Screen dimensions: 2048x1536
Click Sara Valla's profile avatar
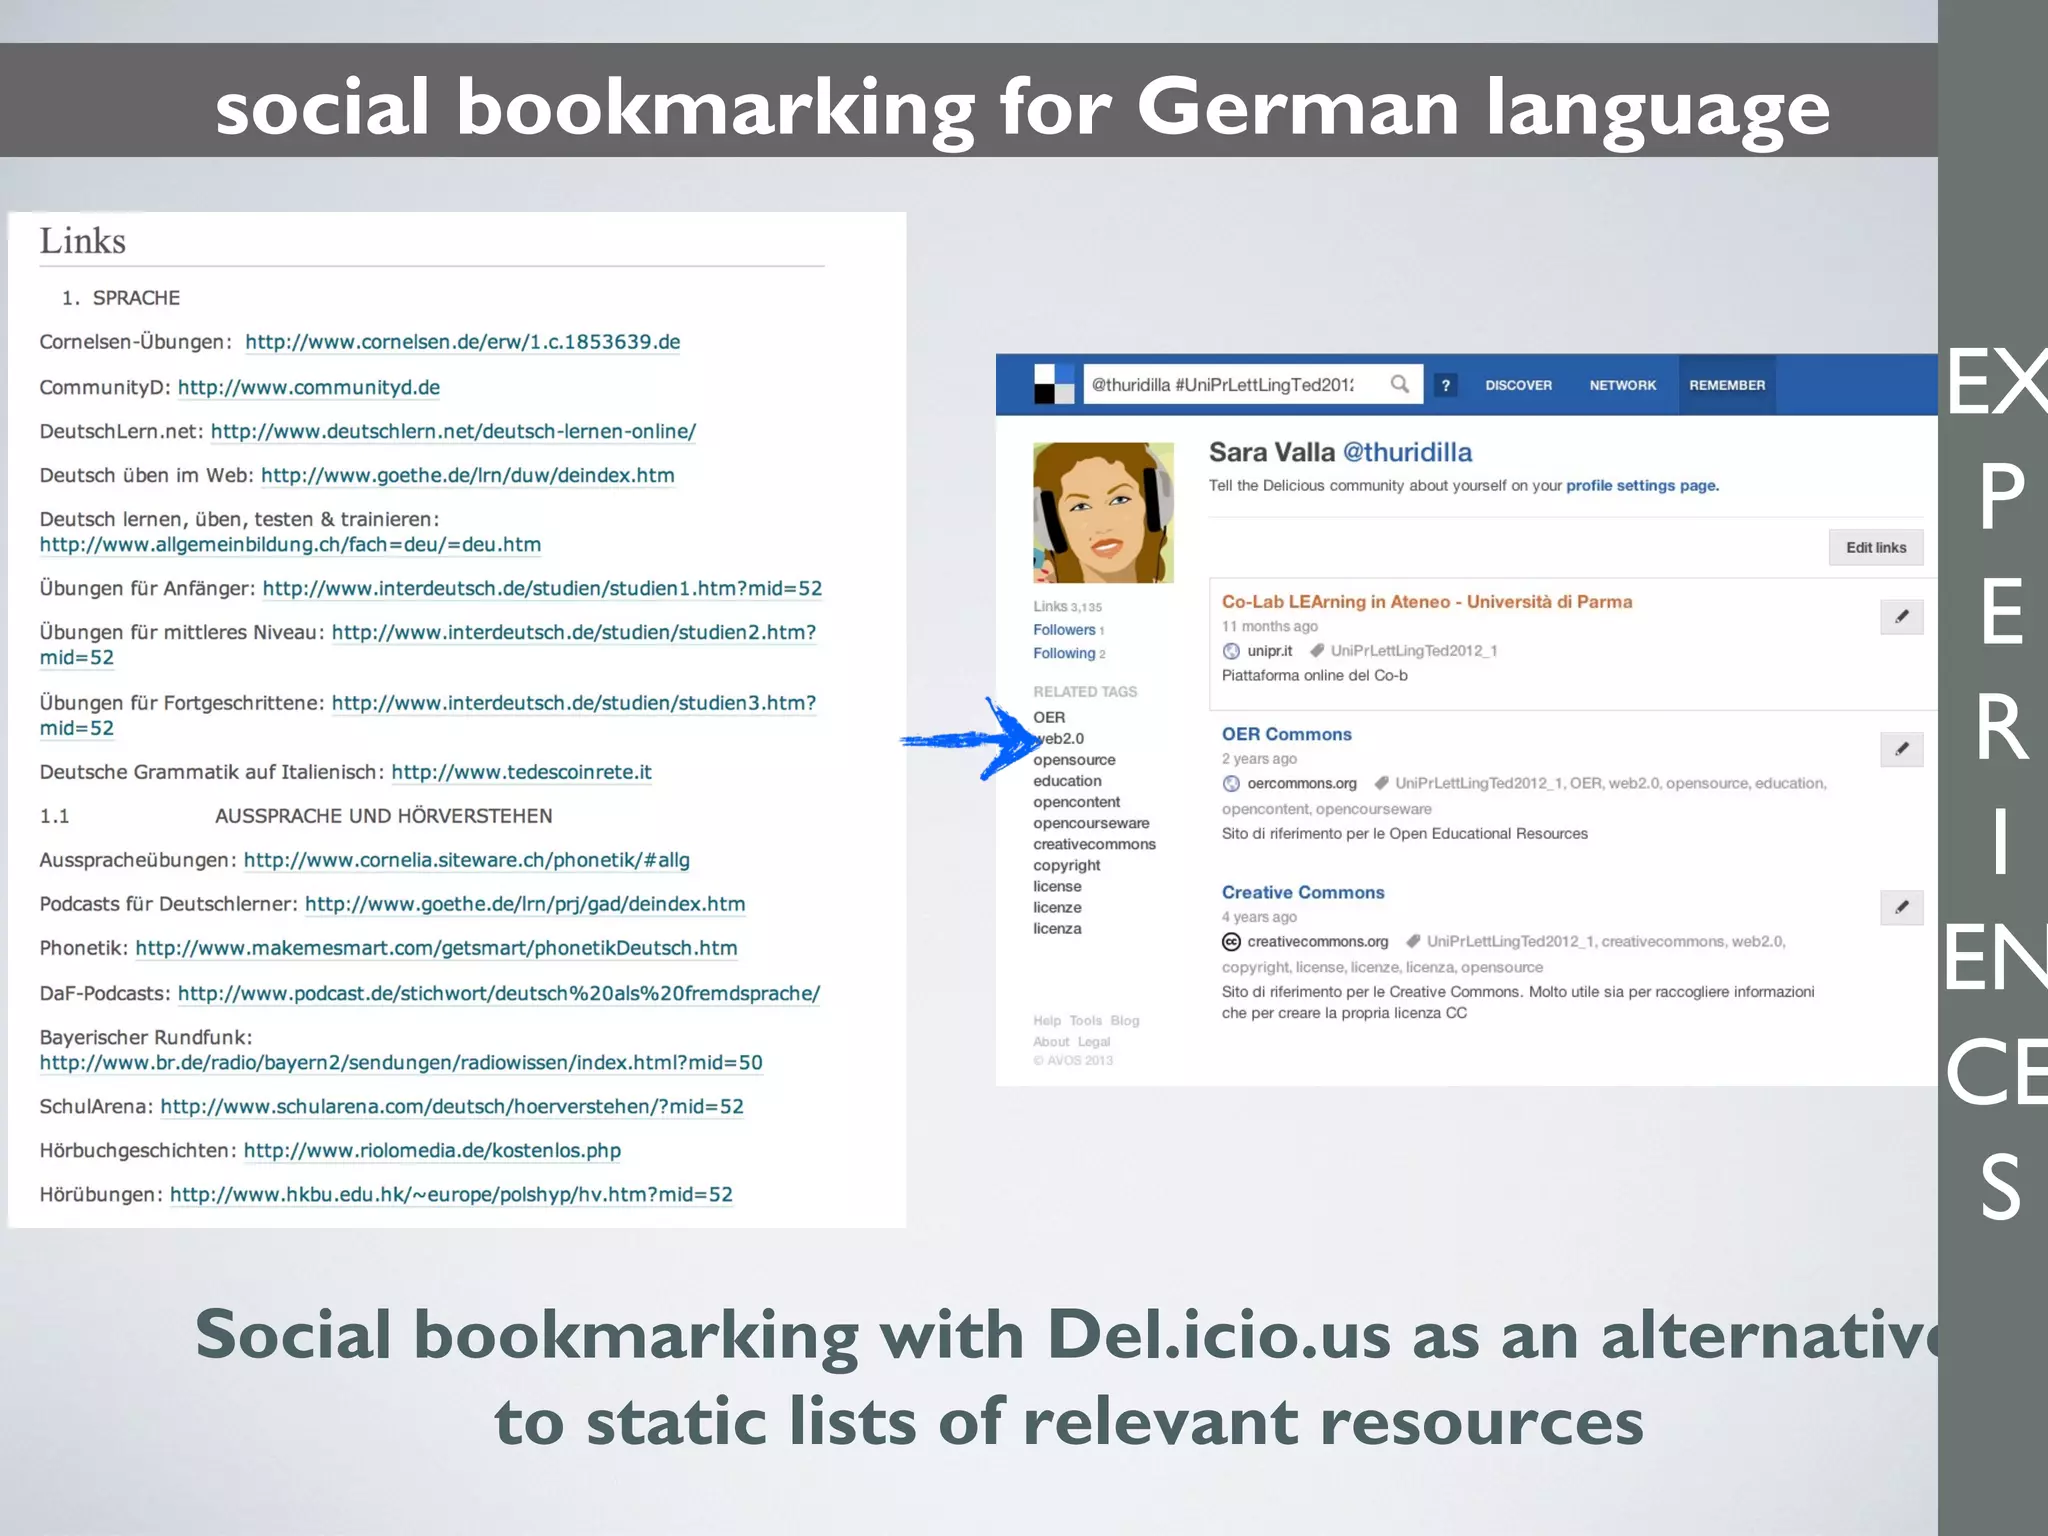coord(1103,513)
